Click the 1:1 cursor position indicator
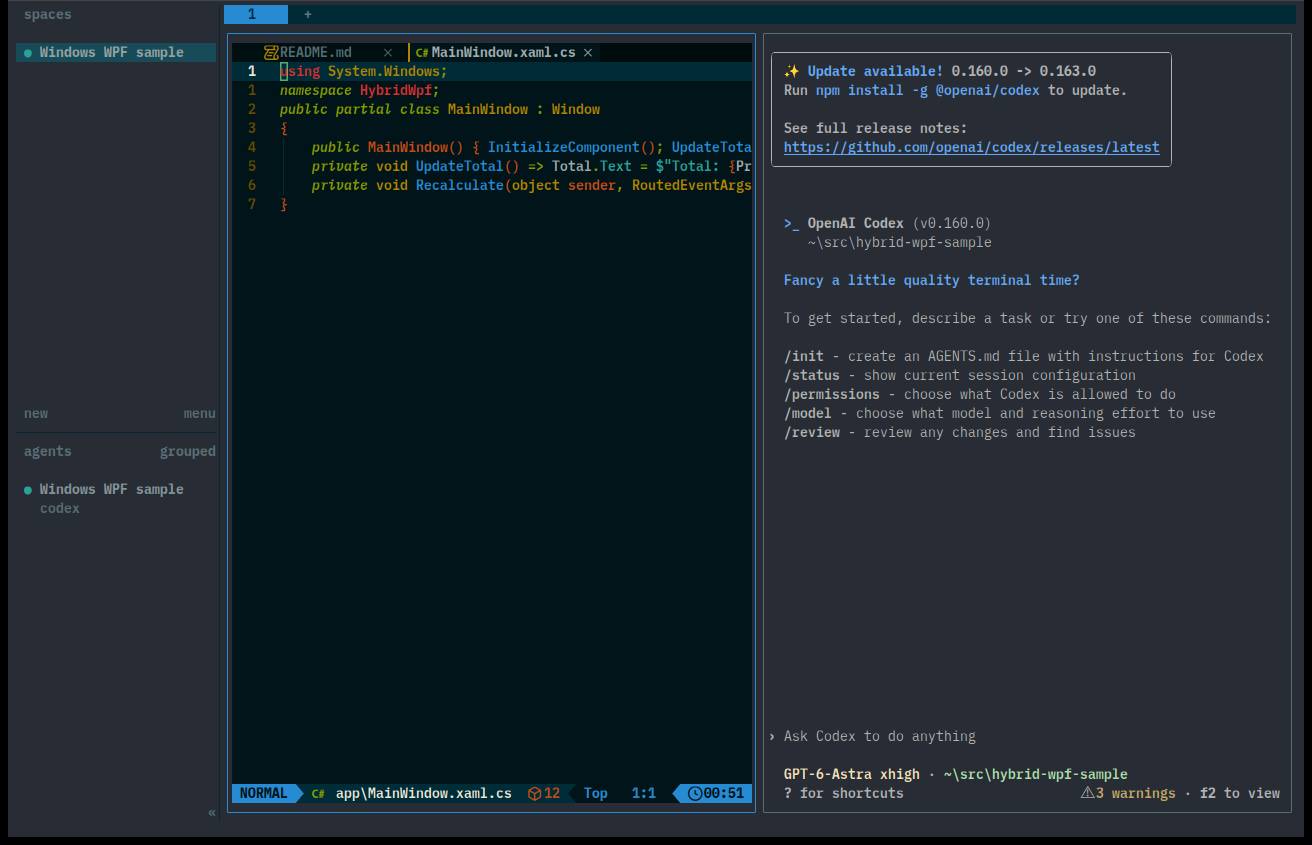This screenshot has height=845, width=1312. point(644,793)
